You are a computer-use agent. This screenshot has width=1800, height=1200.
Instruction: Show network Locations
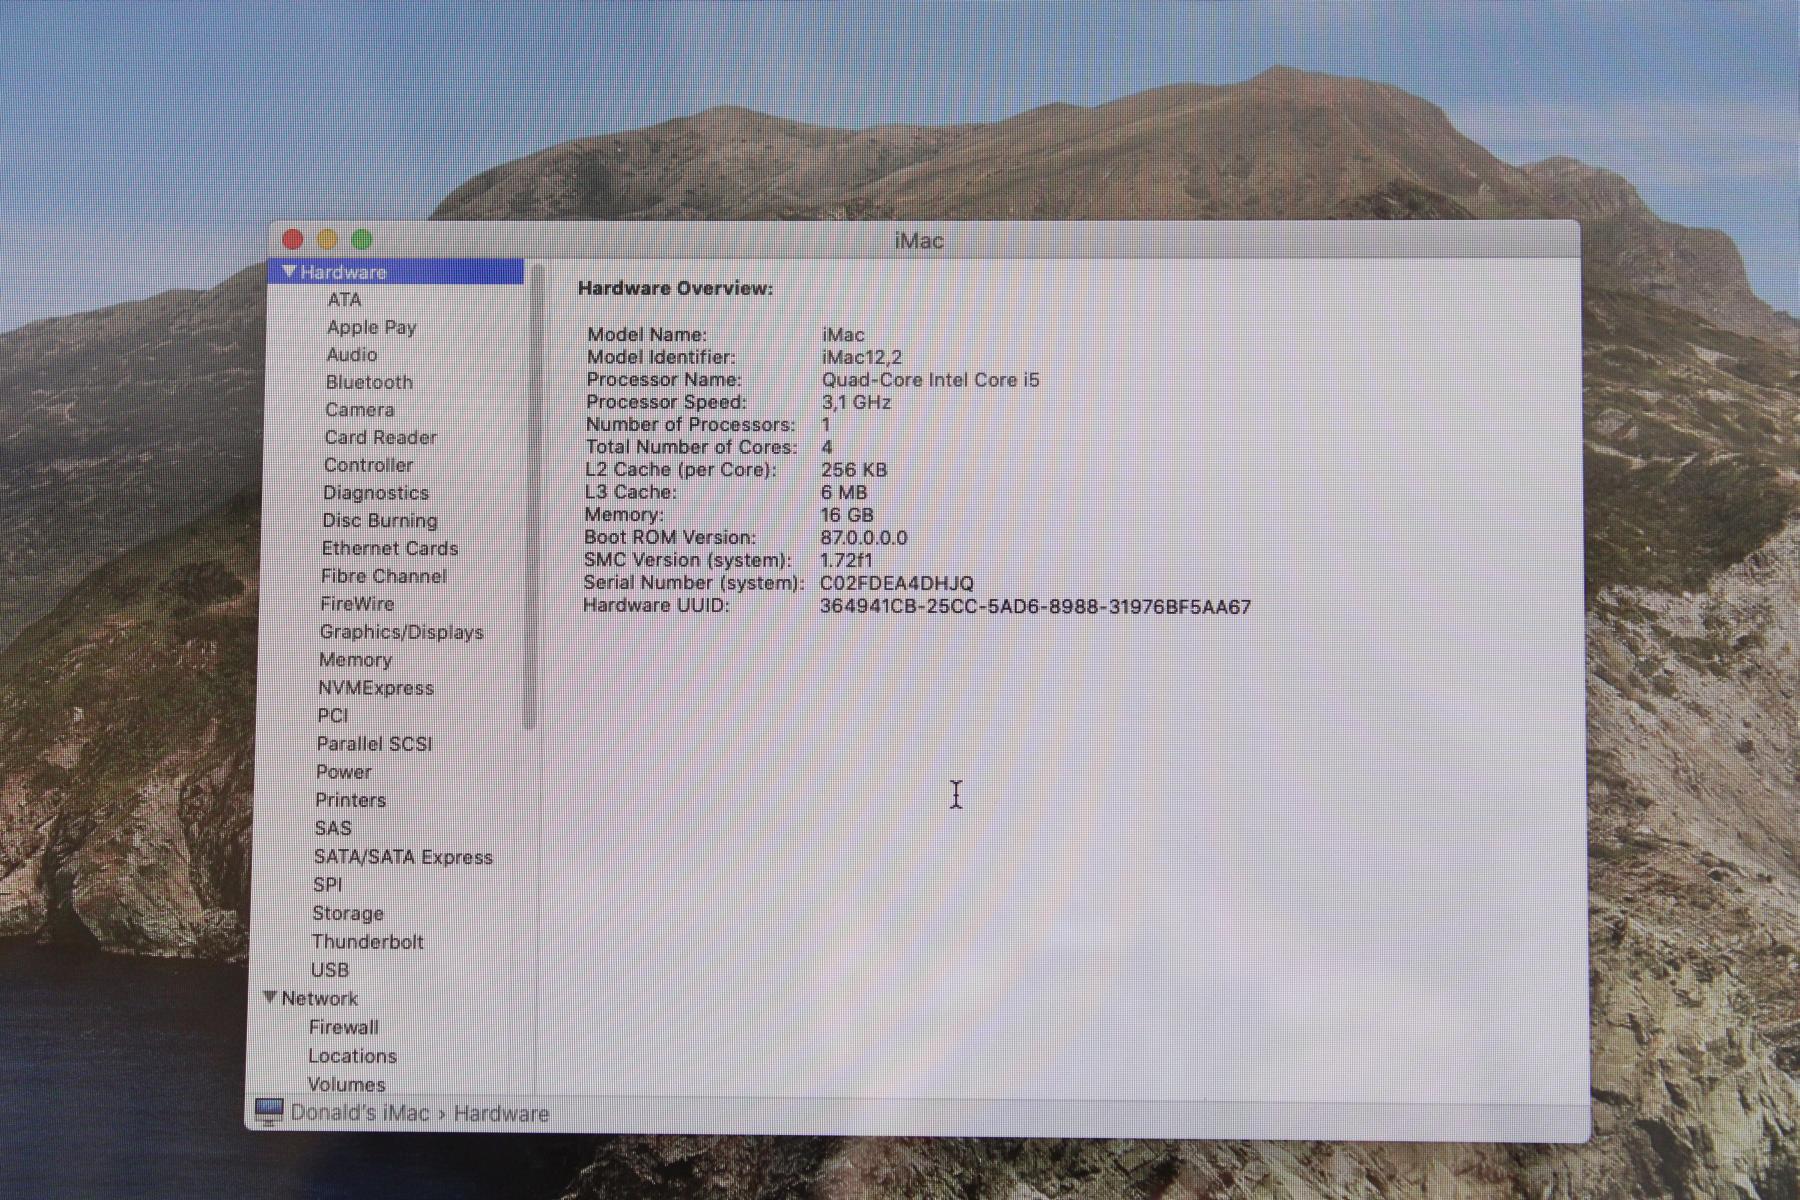point(353,1056)
